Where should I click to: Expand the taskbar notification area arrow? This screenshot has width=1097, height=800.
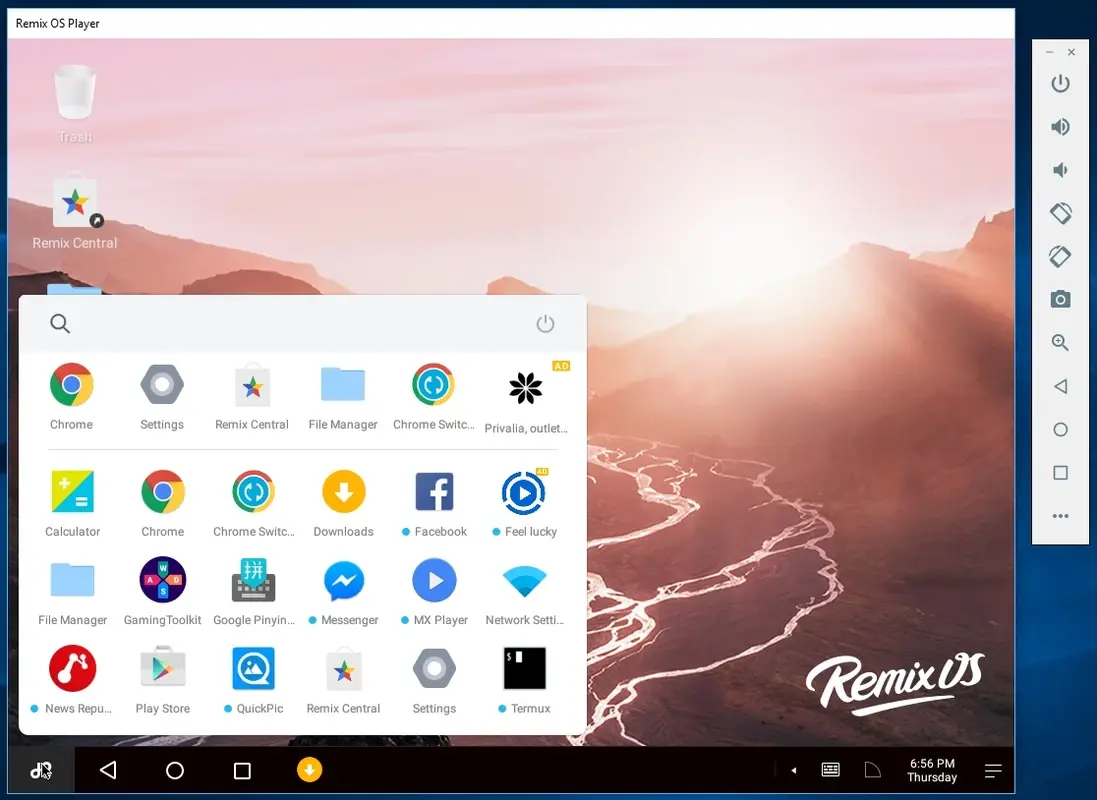(793, 770)
